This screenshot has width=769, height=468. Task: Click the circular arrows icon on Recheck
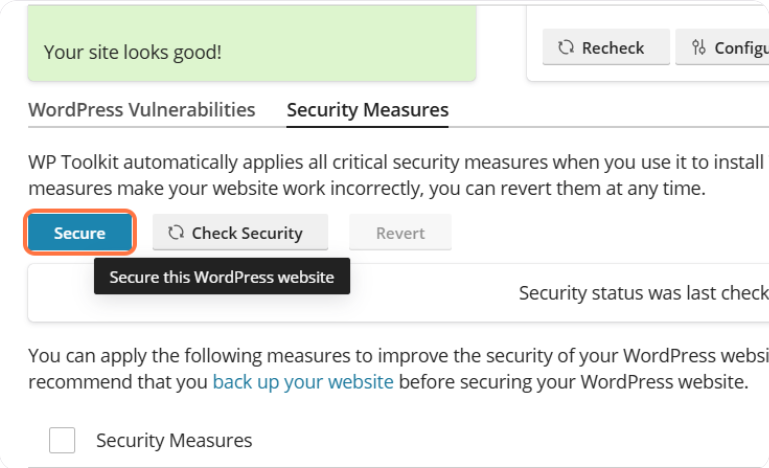pos(566,47)
